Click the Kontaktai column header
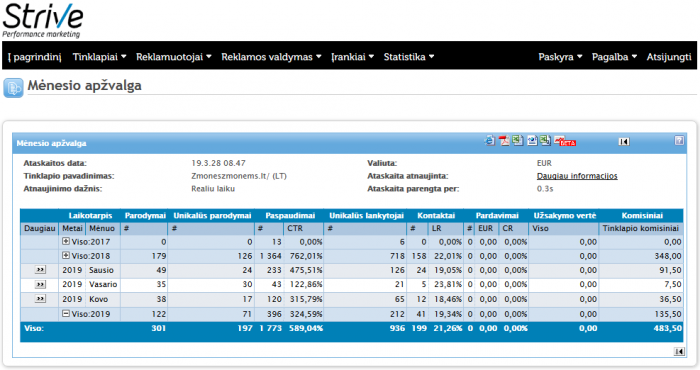 click(436, 216)
